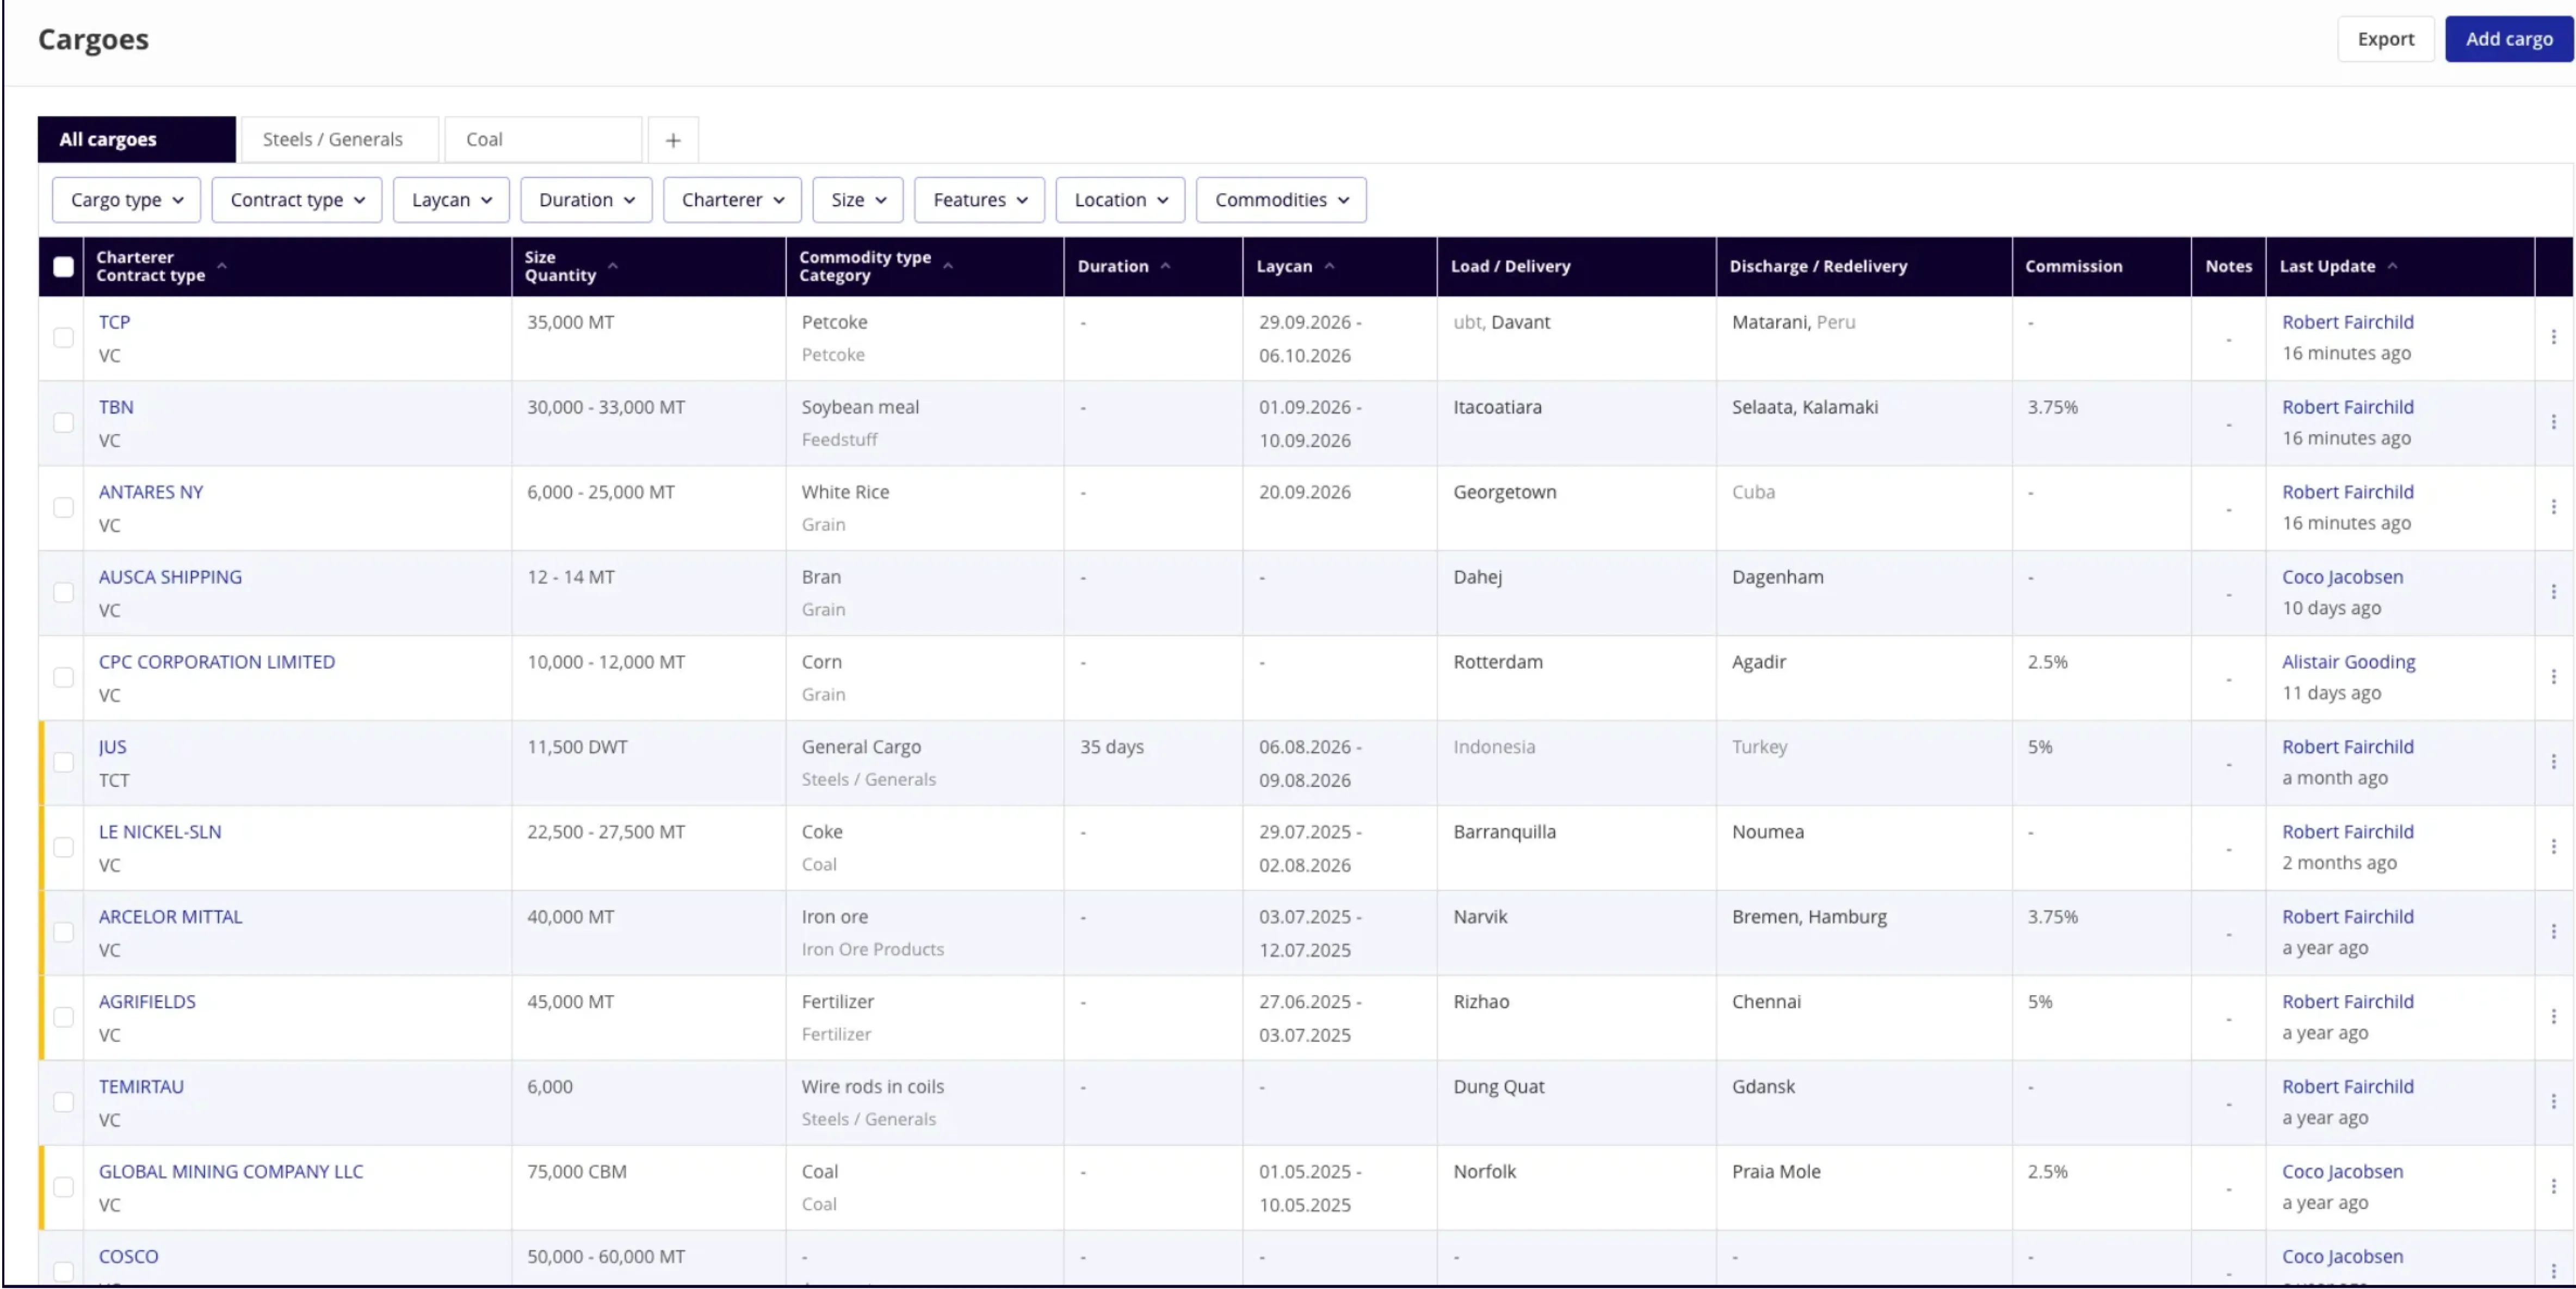This screenshot has height=1289, width=2576.
Task: Check the AUSCA SHIPPING row checkbox
Action: [x=63, y=593]
